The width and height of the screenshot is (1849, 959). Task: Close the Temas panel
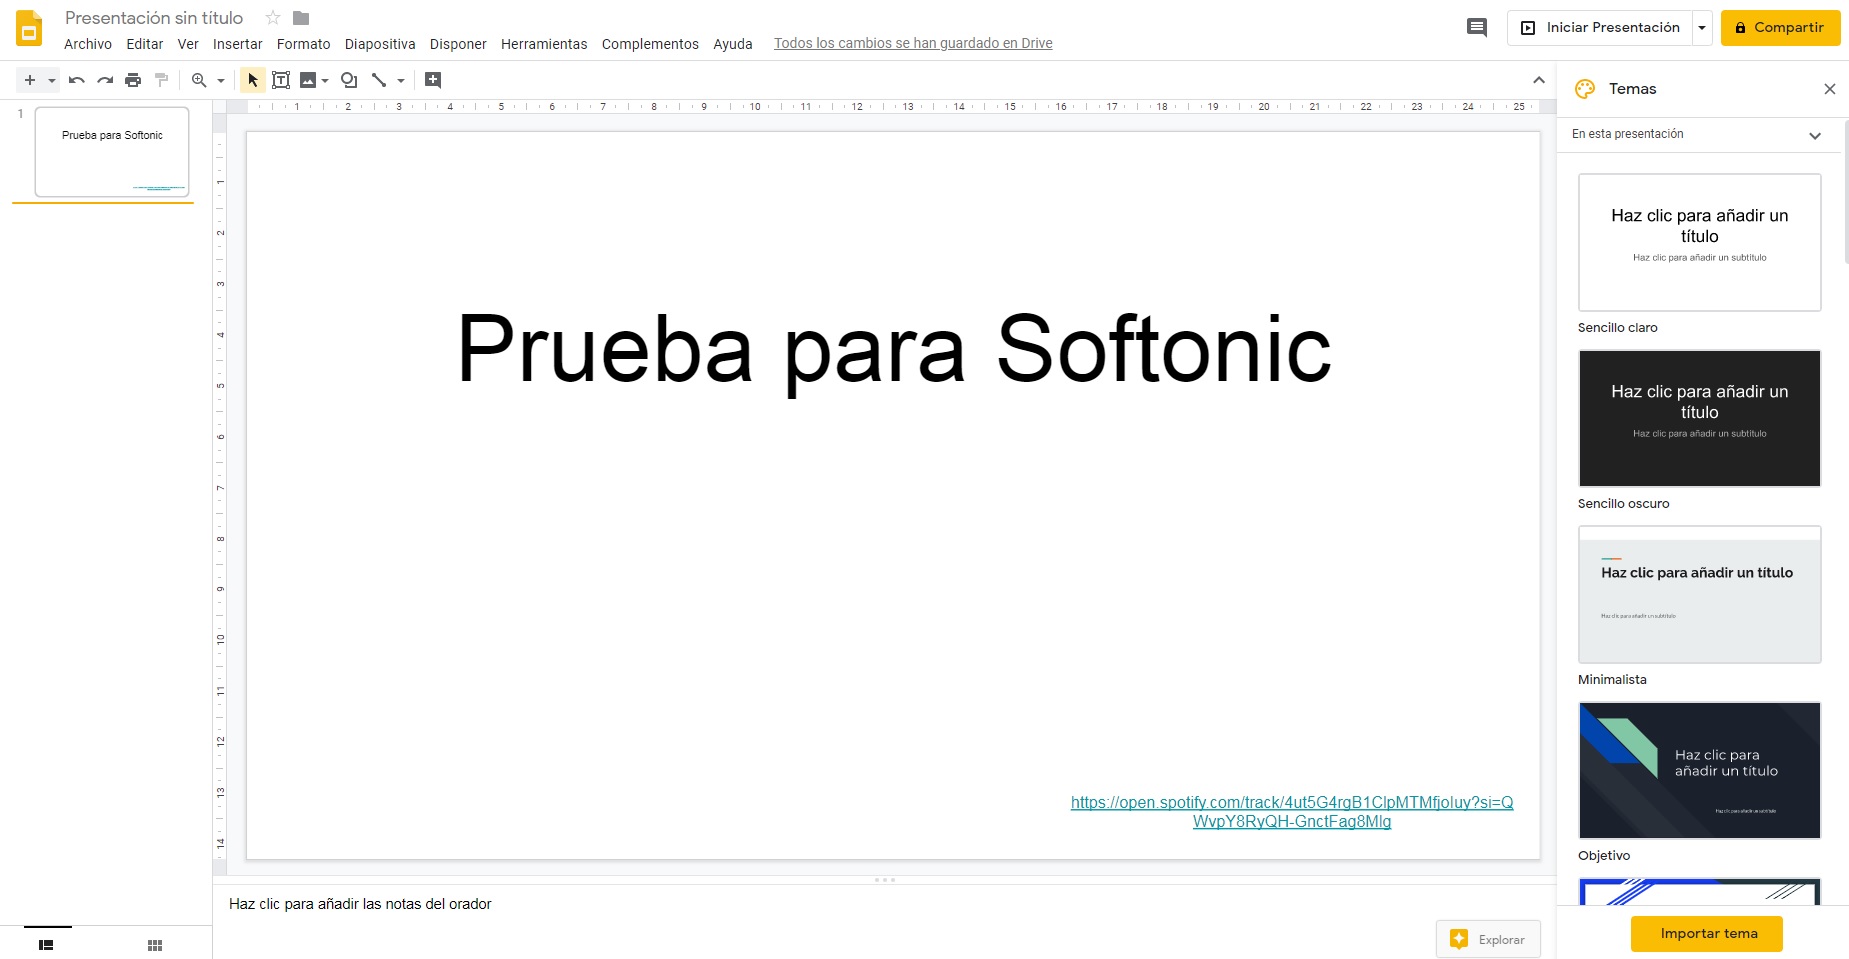point(1830,89)
